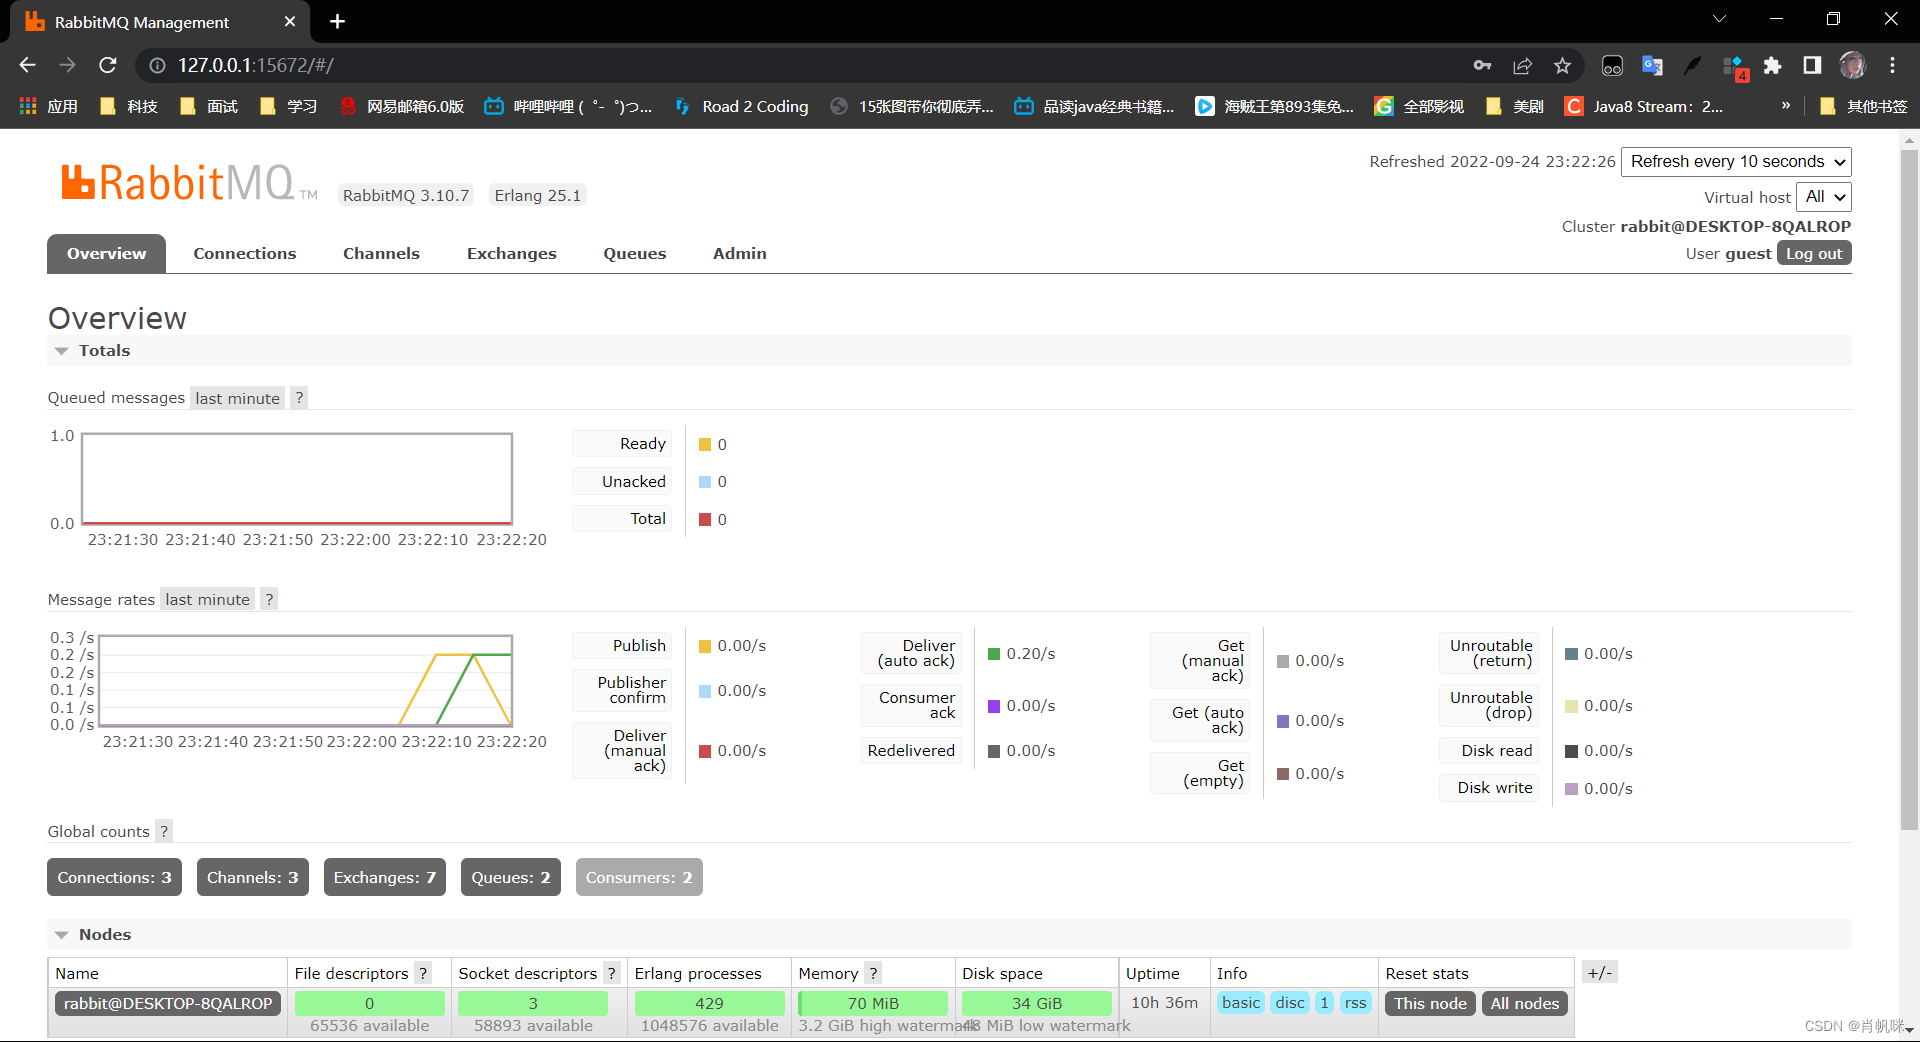Open Exchanges: 7 count
The width and height of the screenshot is (1920, 1042).
385,877
